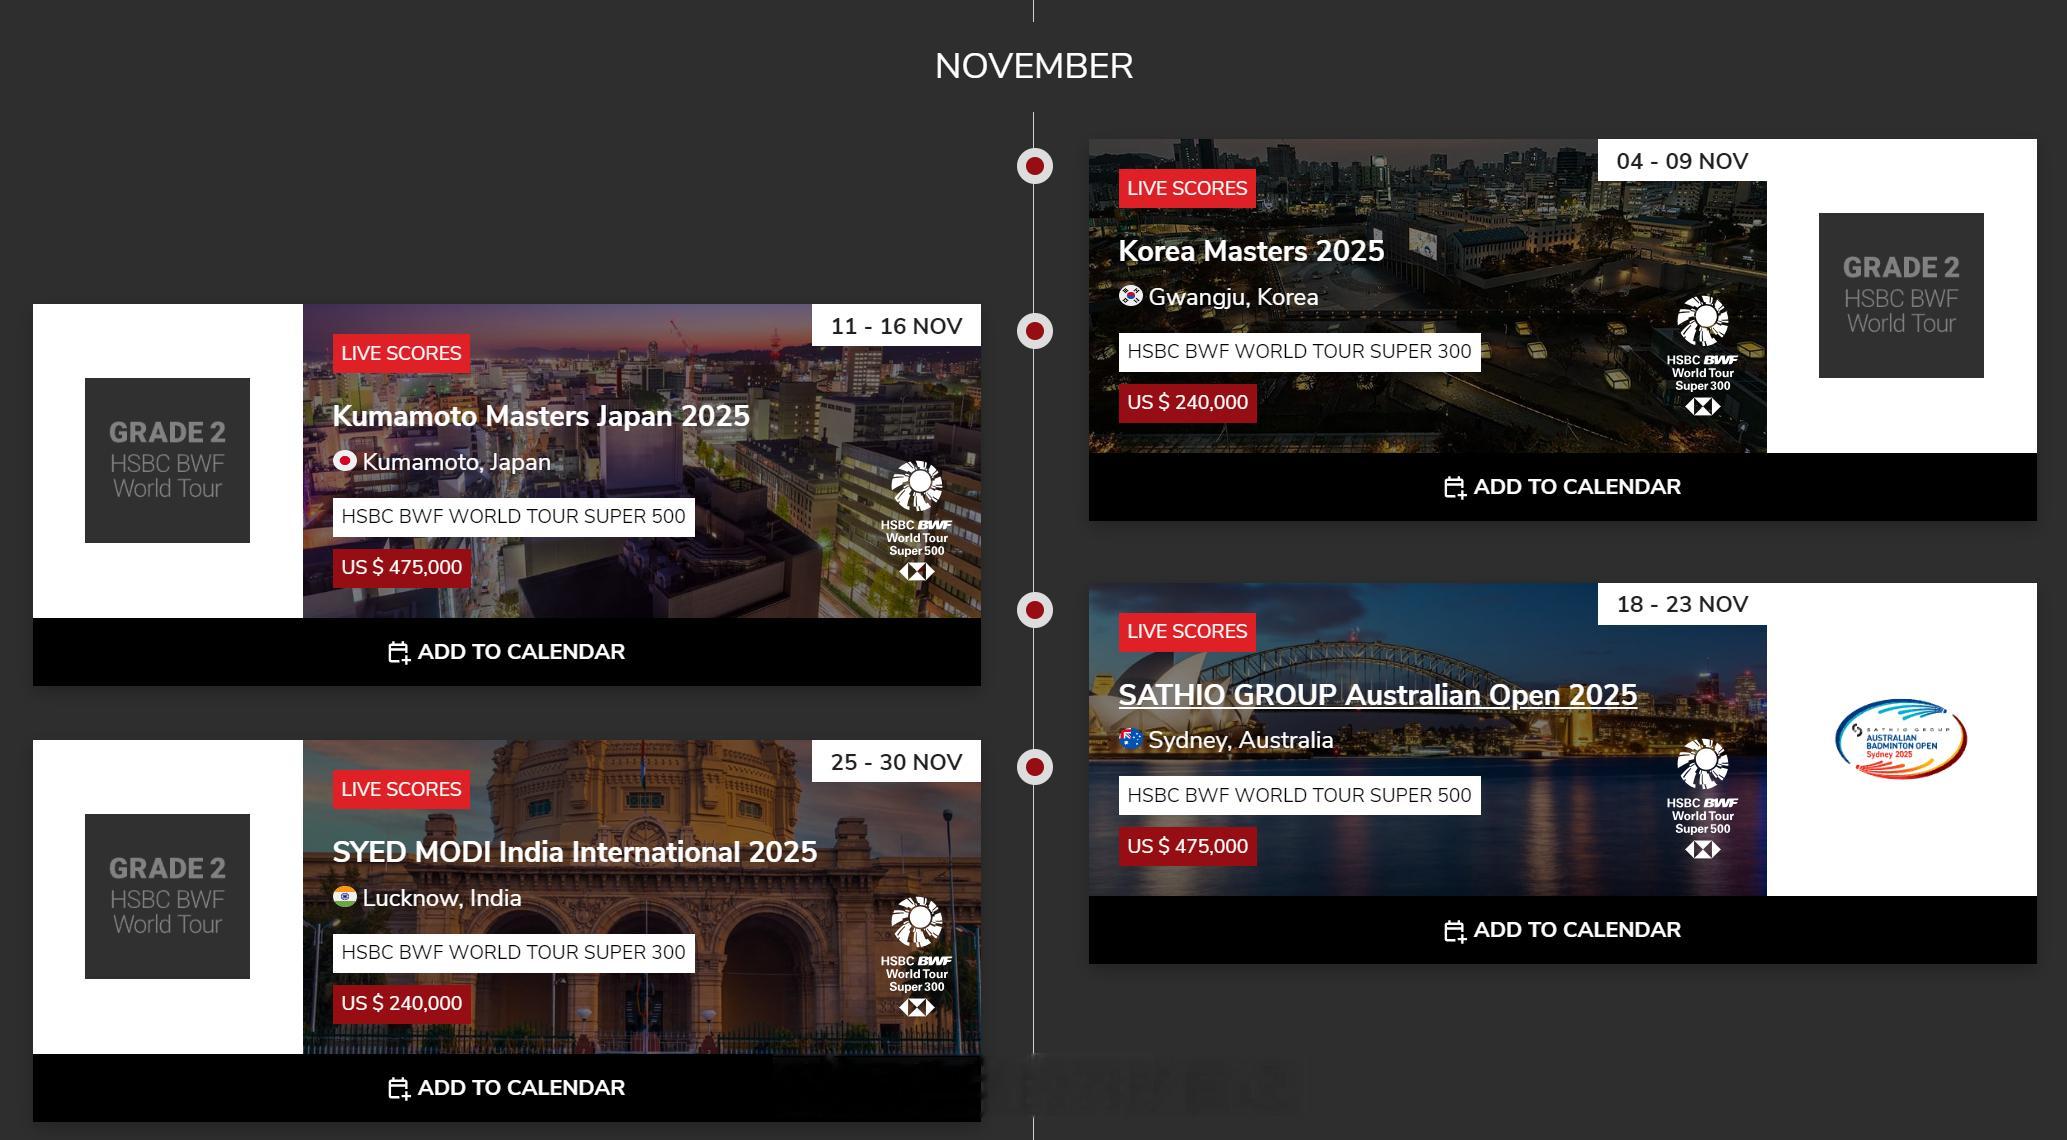
Task: Select the timeline marker for Australian Open
Action: (1035, 609)
